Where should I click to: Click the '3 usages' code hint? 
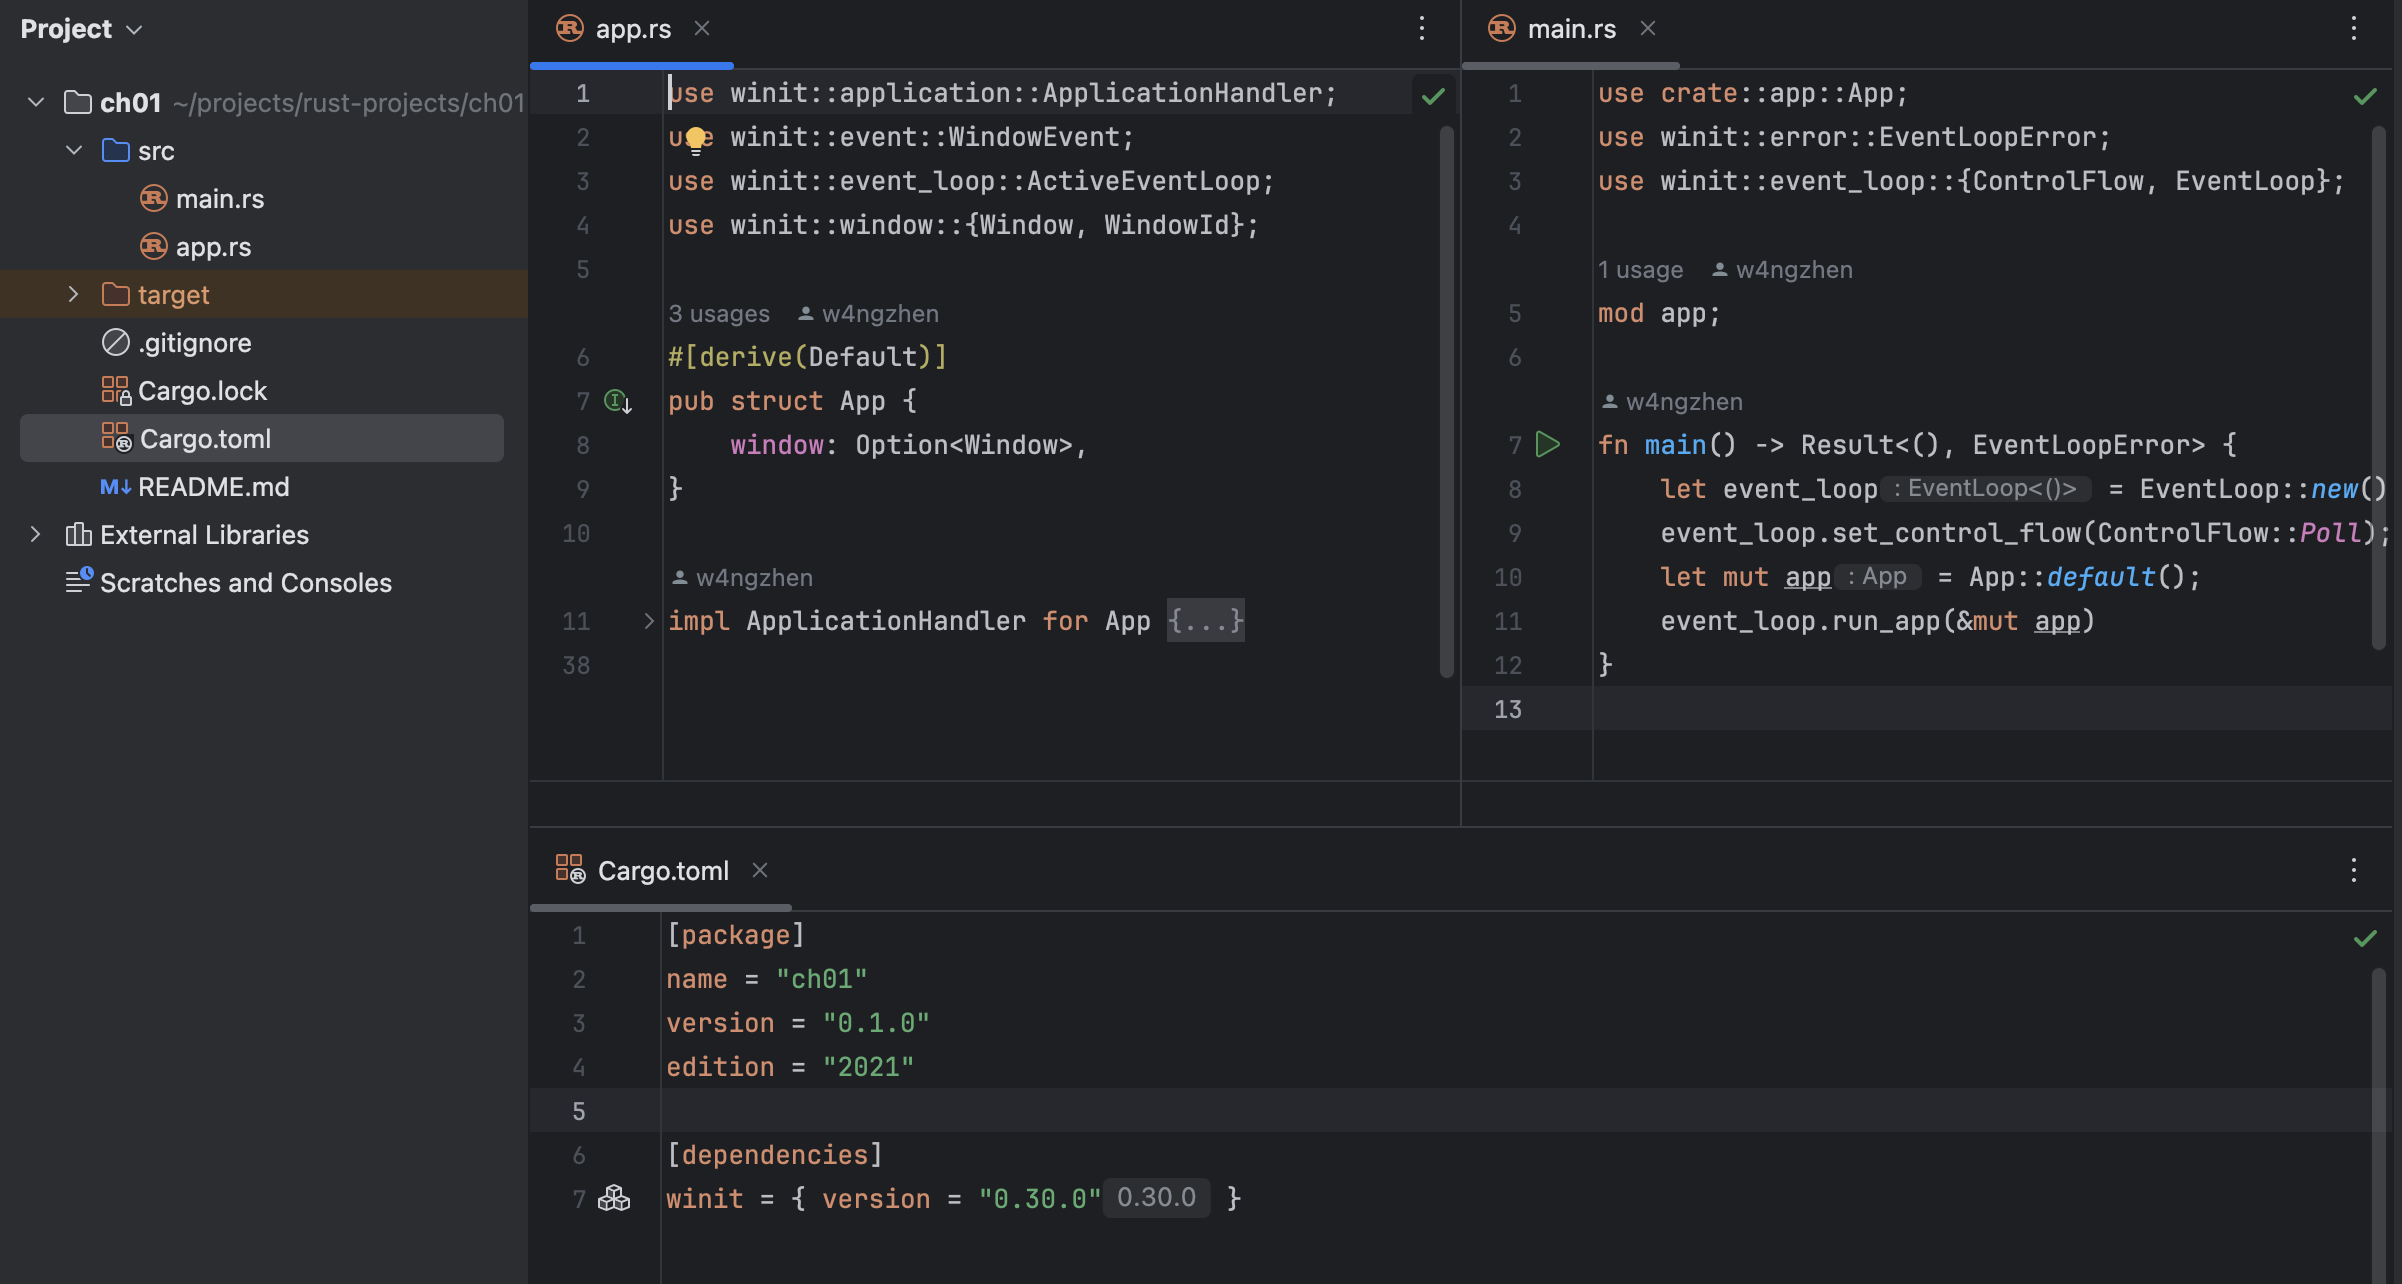[718, 314]
